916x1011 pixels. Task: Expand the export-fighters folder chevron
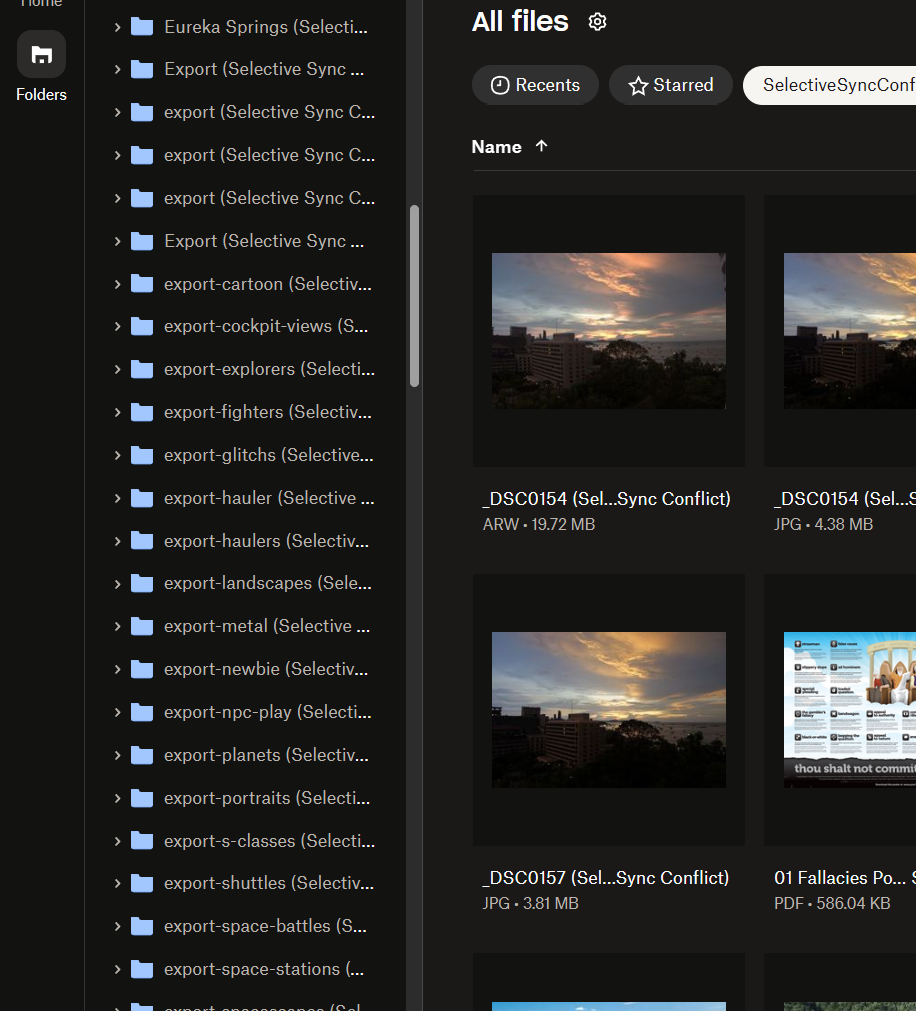click(x=117, y=412)
